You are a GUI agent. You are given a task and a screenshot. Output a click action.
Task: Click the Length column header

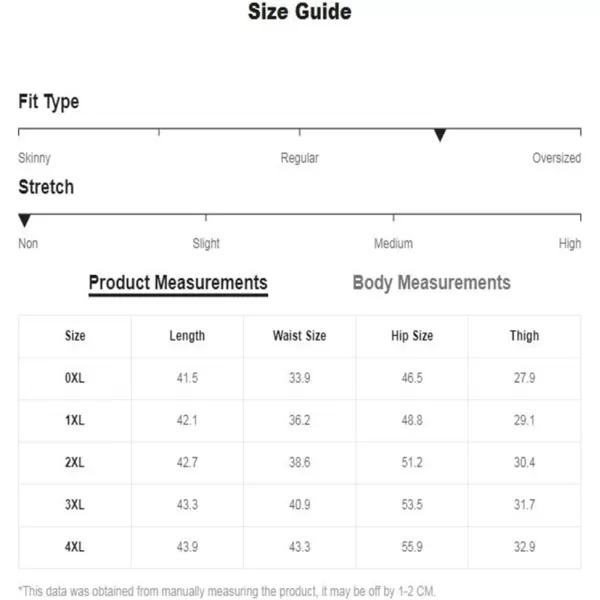(x=187, y=336)
